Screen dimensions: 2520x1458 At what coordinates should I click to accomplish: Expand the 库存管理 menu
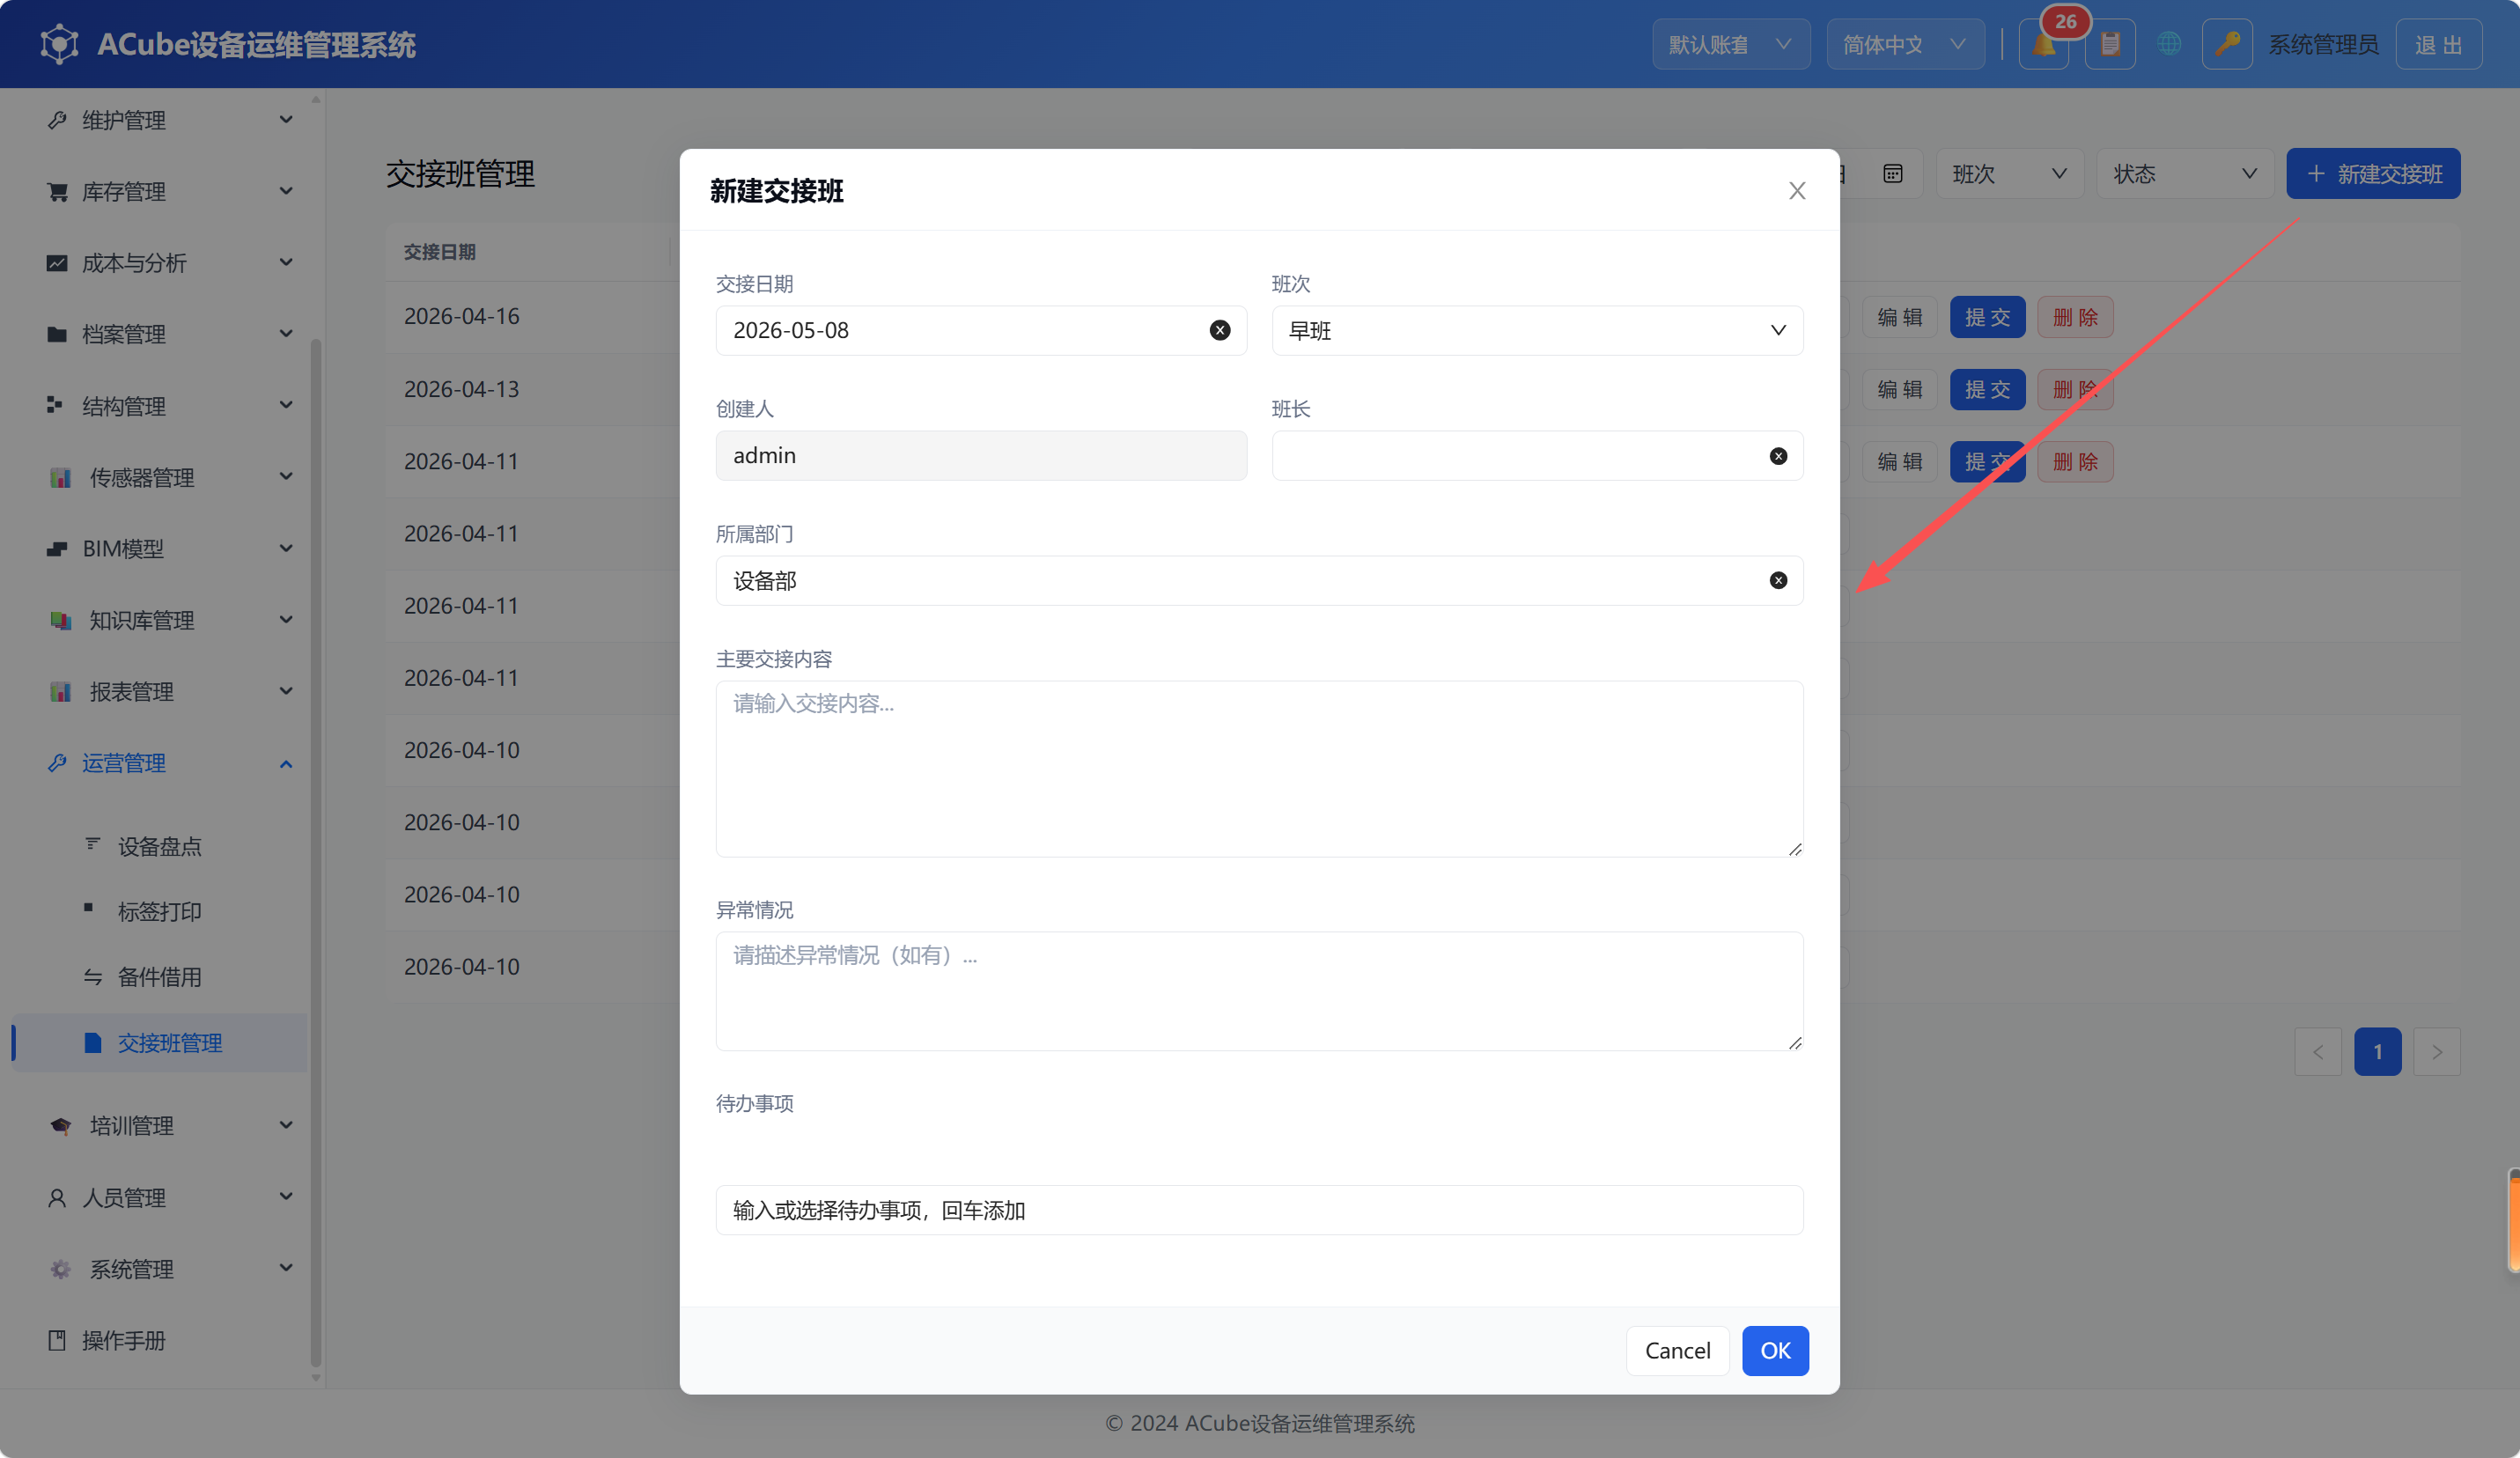pos(160,191)
